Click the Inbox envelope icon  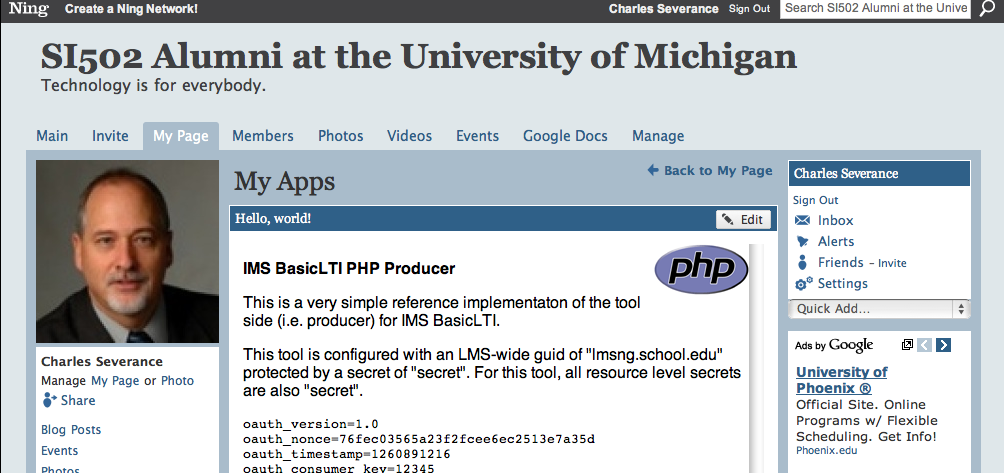[802, 220]
